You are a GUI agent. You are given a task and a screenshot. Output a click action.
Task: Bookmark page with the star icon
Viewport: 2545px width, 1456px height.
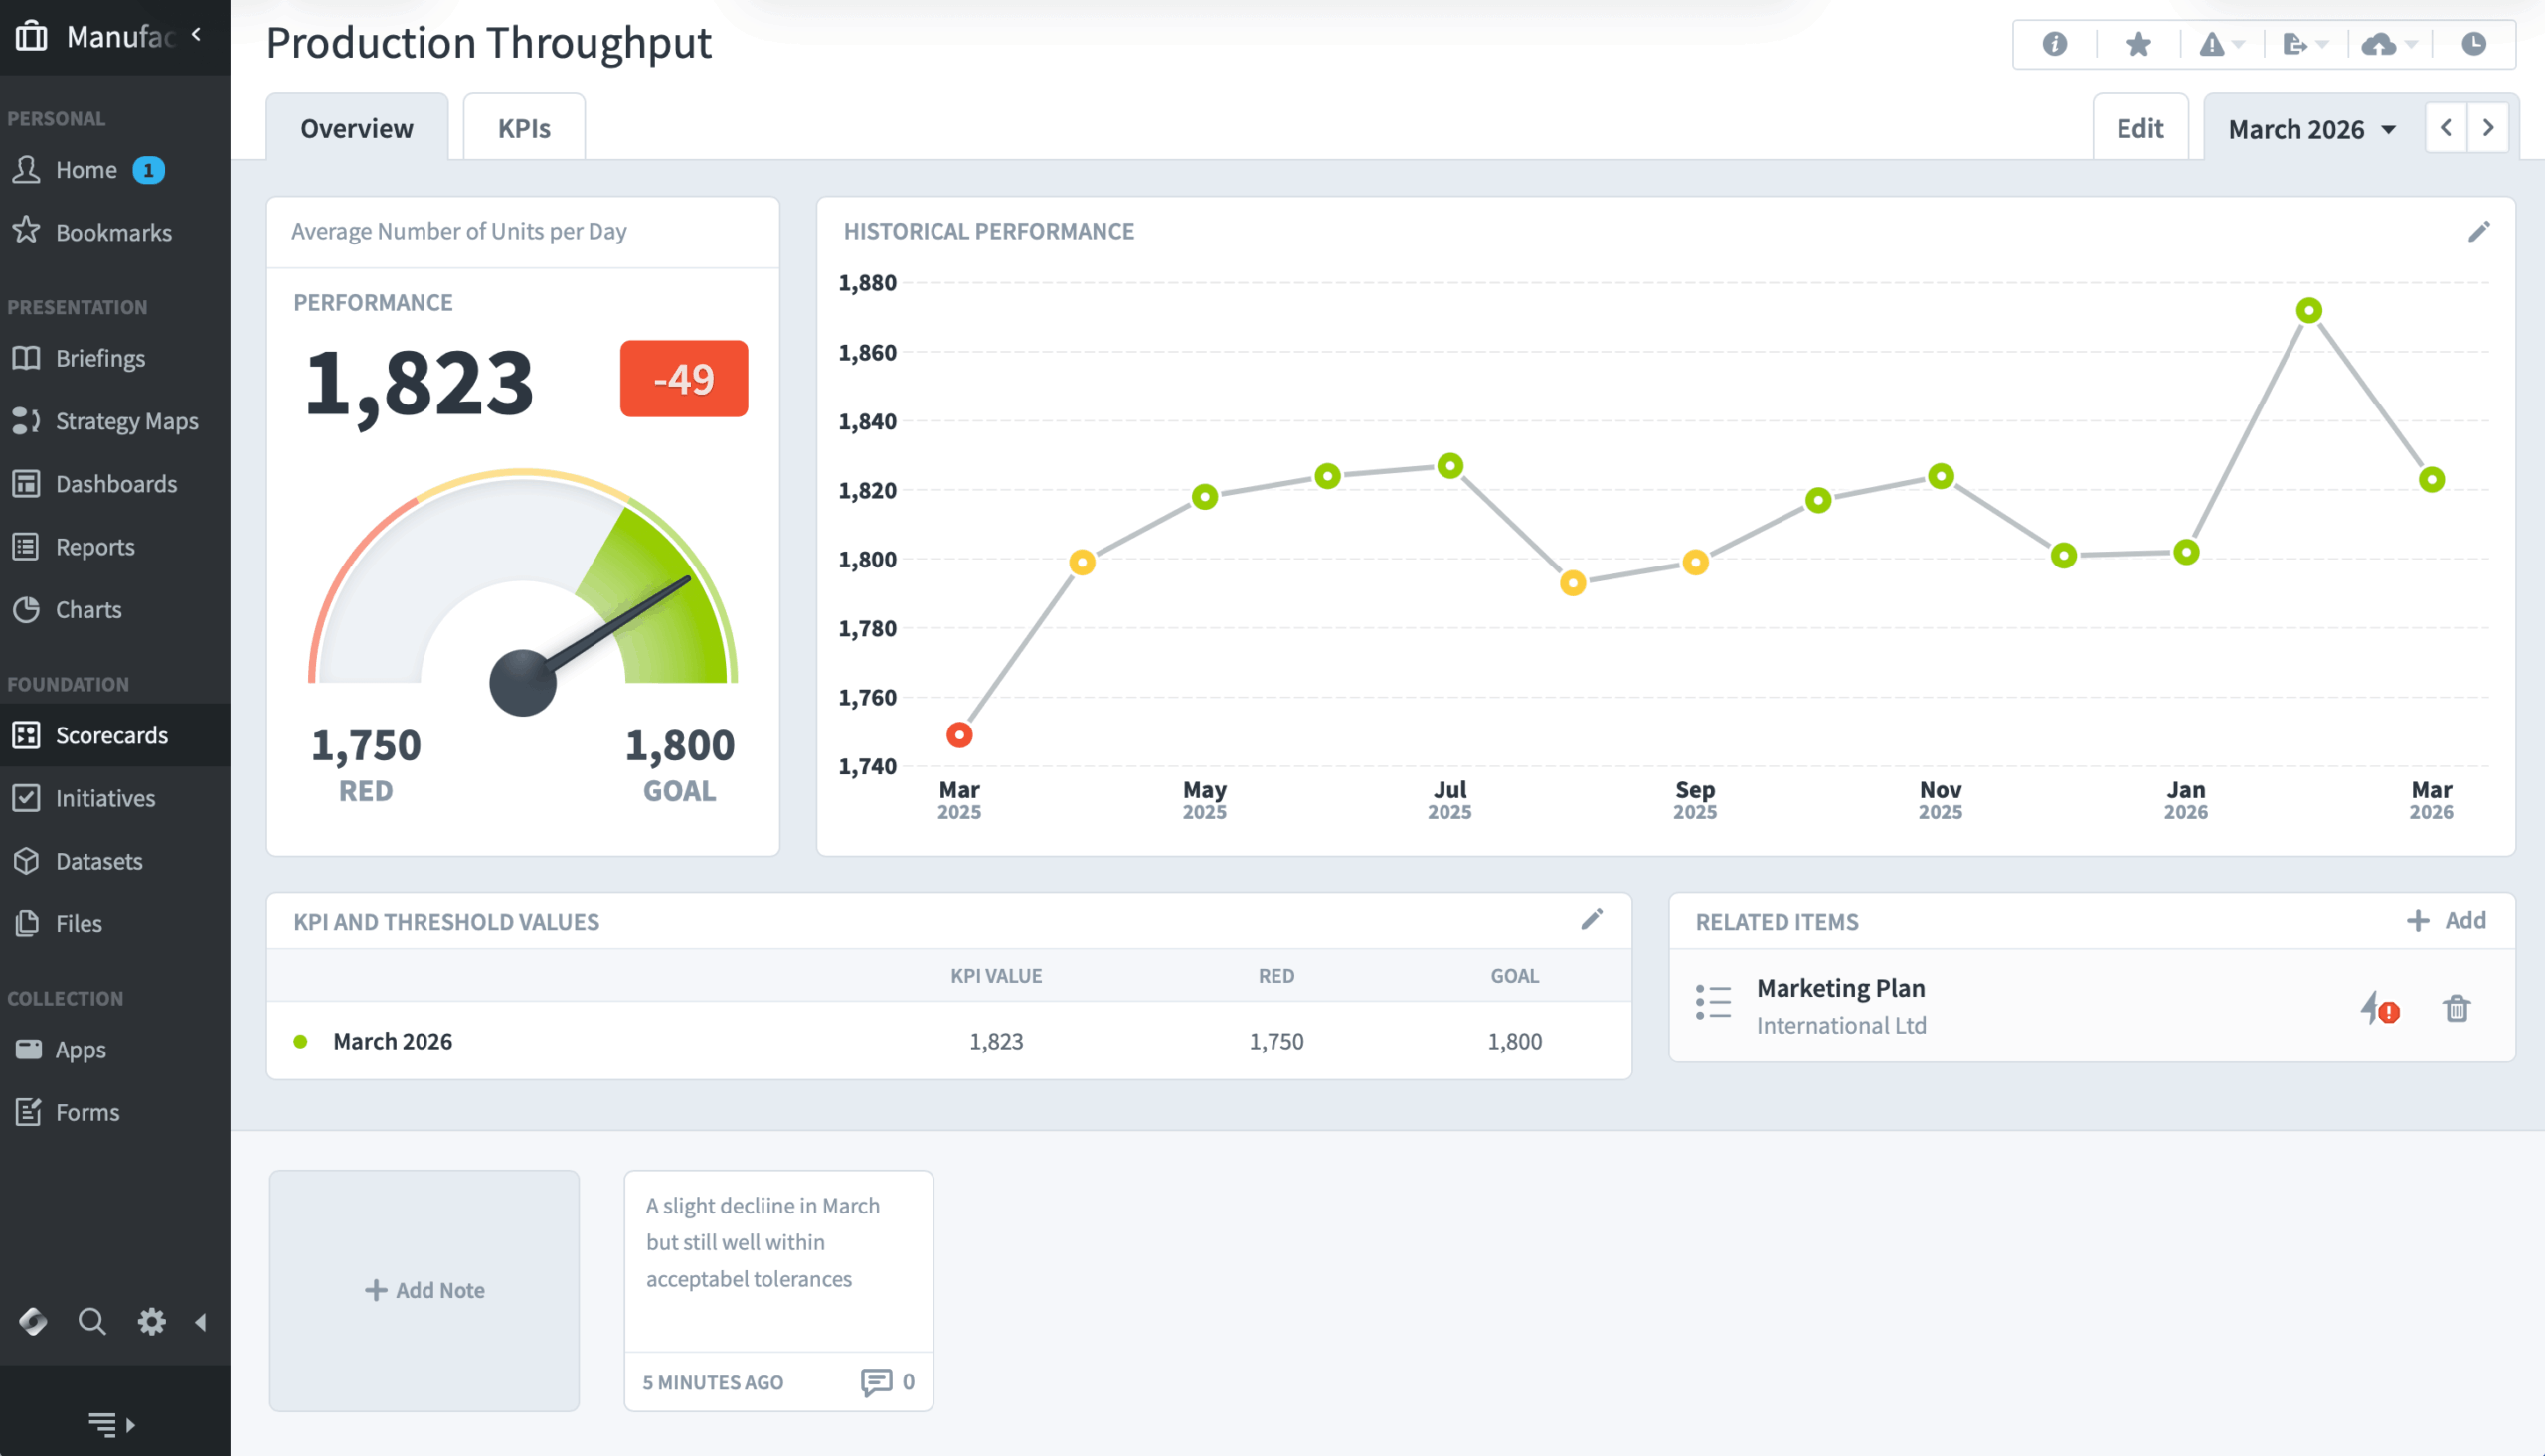2138,44
